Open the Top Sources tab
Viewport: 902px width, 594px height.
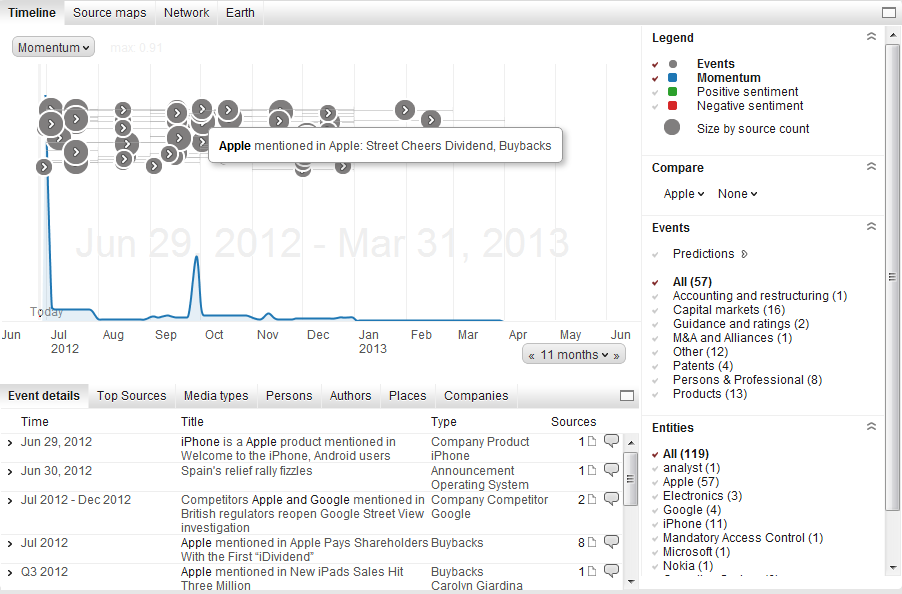pyautogui.click(x=131, y=396)
